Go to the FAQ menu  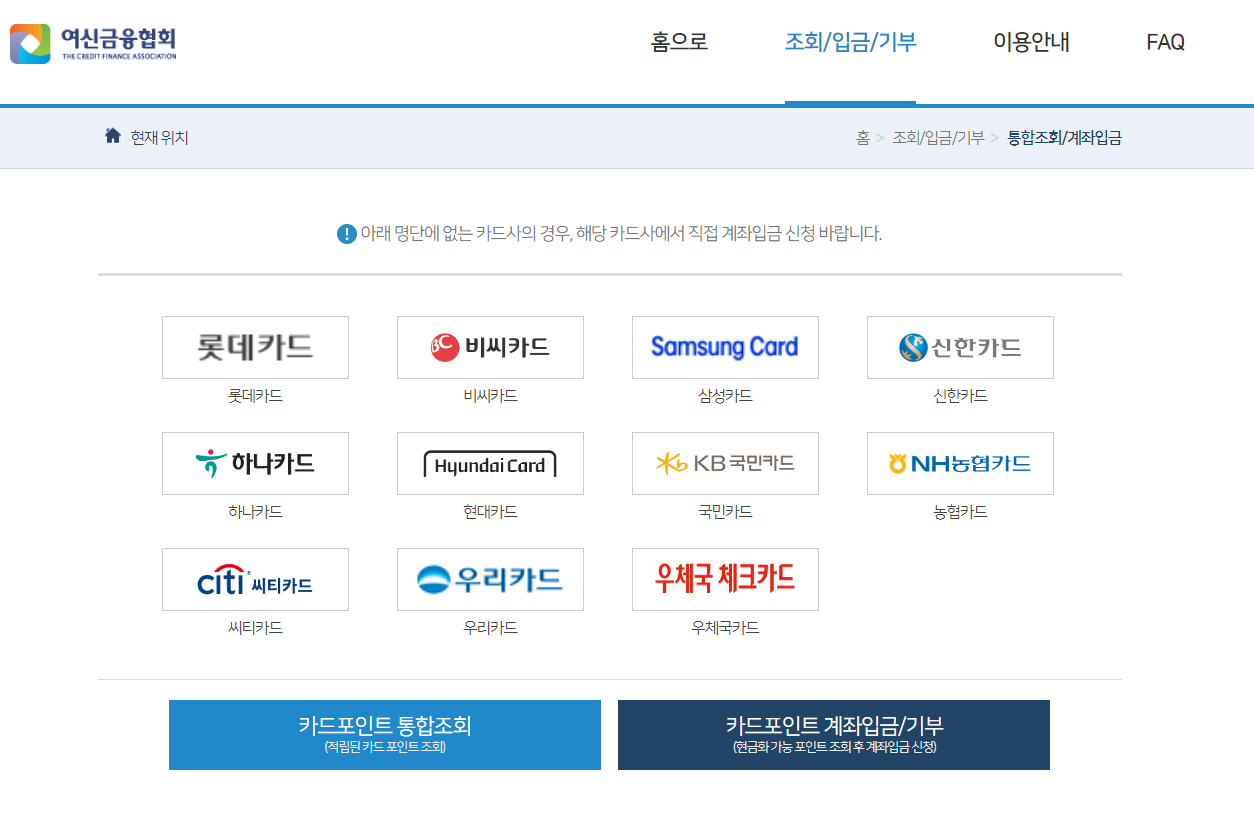point(1165,42)
